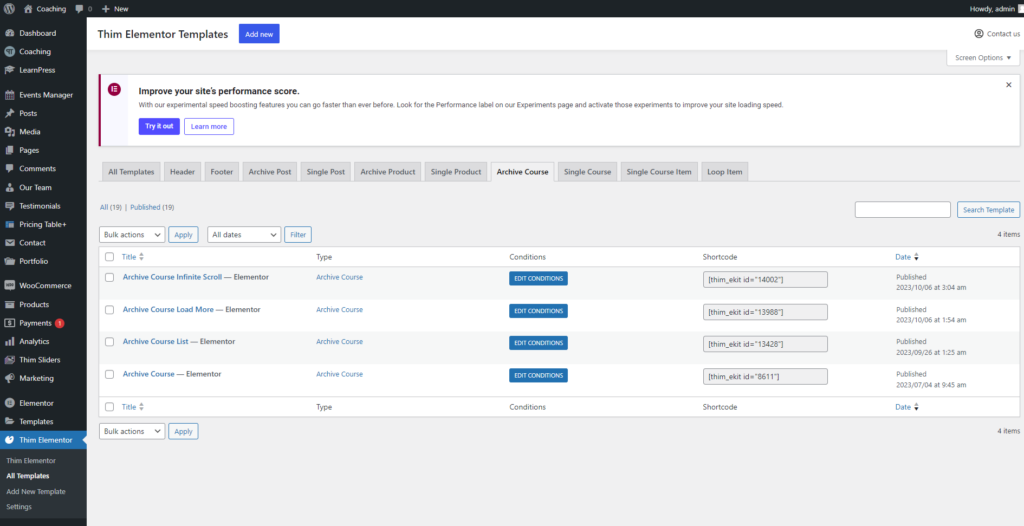Click the Learn more button
The height and width of the screenshot is (526, 1024).
(209, 126)
